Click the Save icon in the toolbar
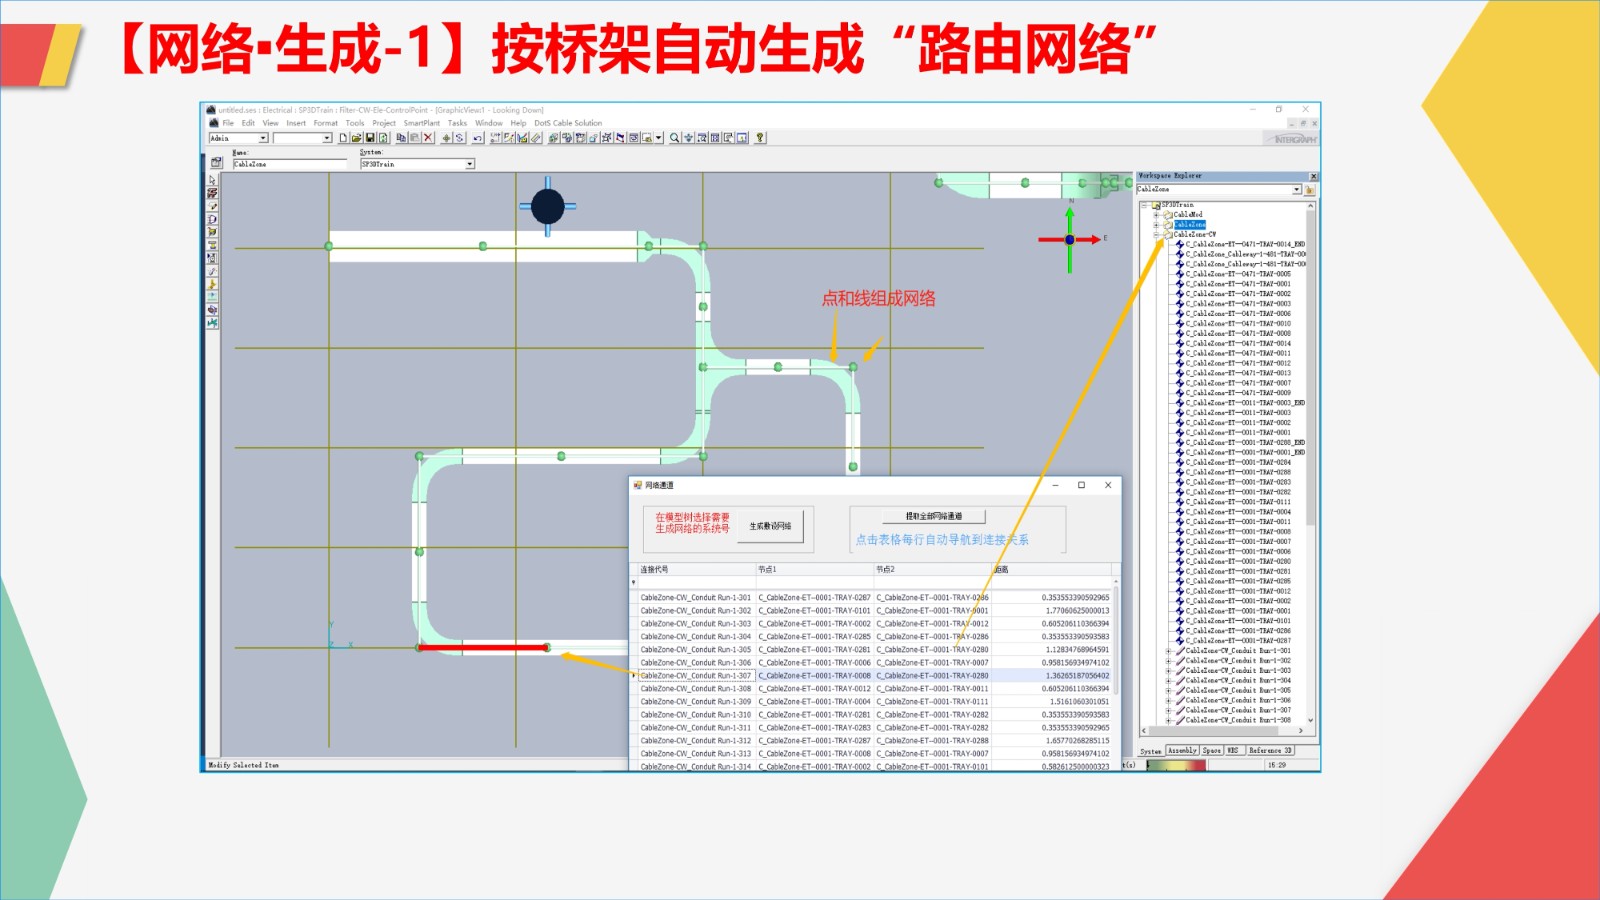The width and height of the screenshot is (1600, 900). [x=370, y=138]
